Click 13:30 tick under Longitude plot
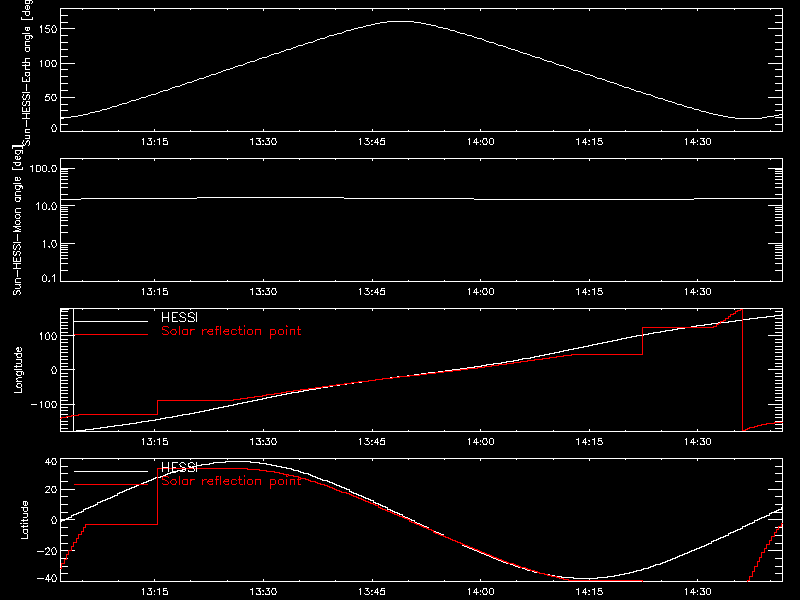The image size is (800, 600). (263, 442)
